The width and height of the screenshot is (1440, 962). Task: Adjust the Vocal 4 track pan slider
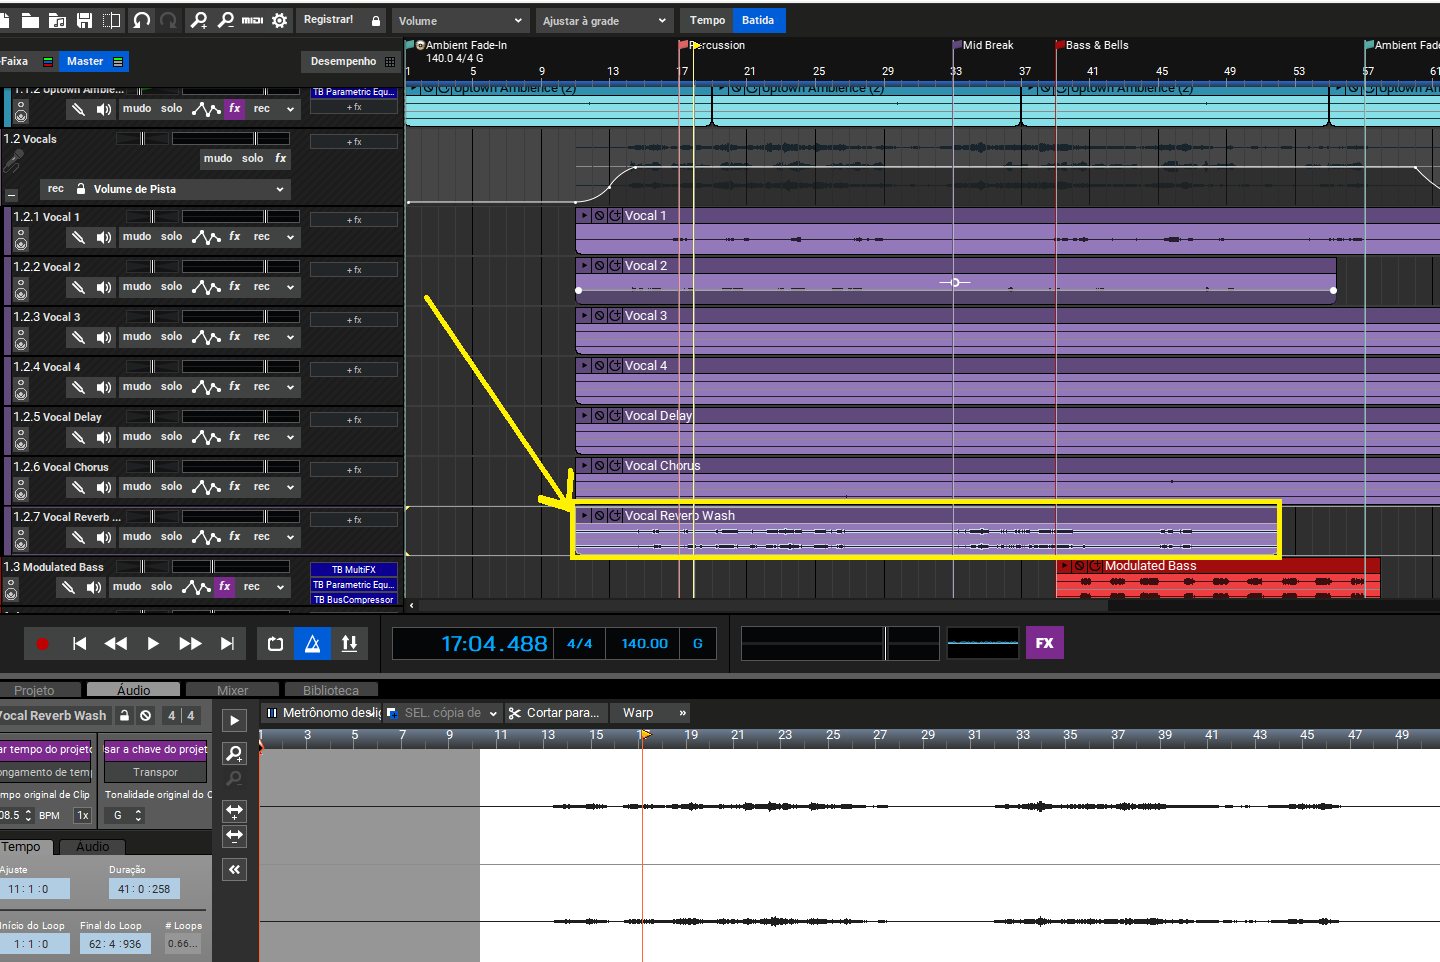(152, 366)
